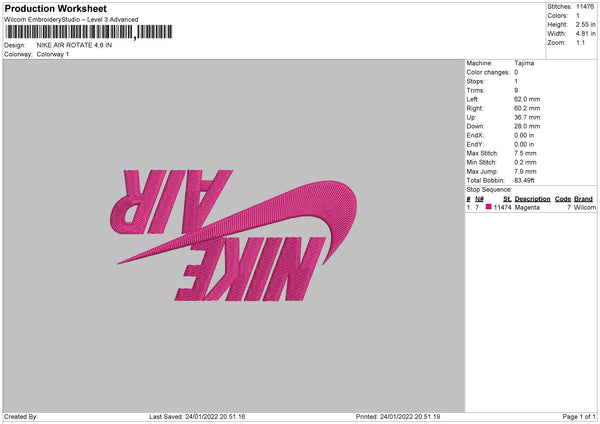Click the Zoom 1:1 value

[580, 42]
